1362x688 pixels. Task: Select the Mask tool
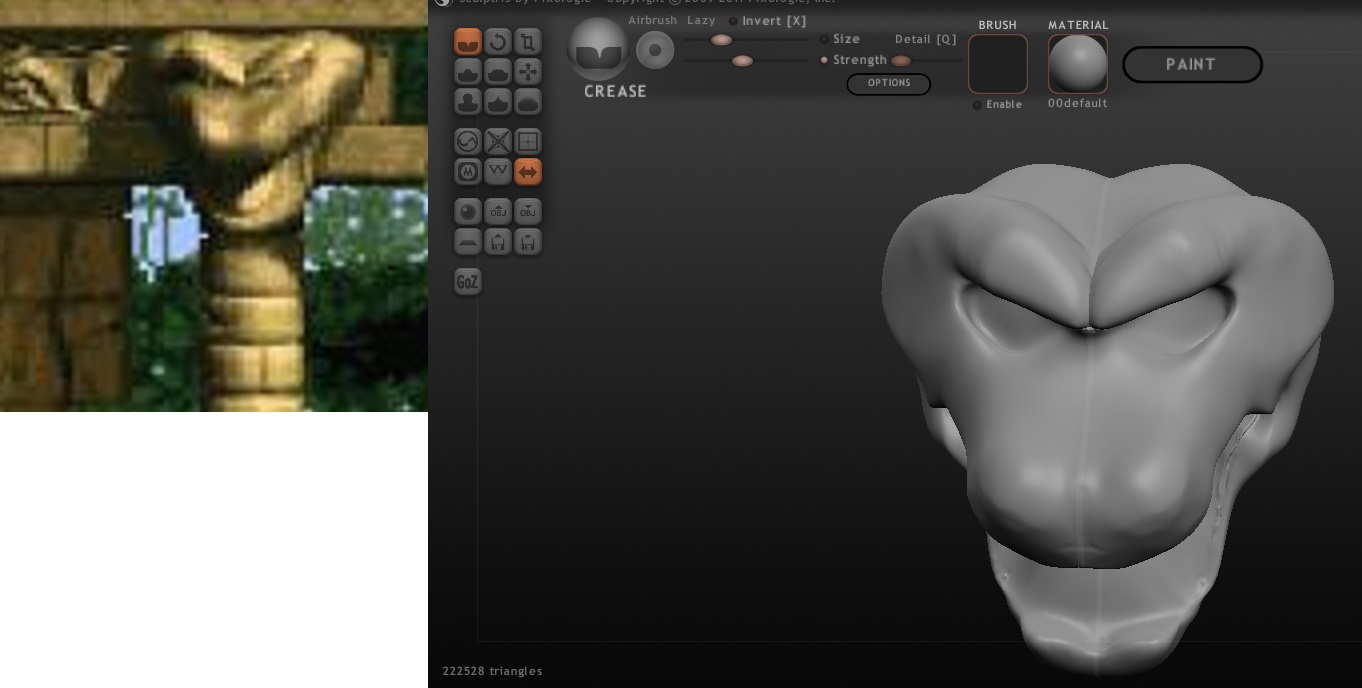[x=468, y=172]
